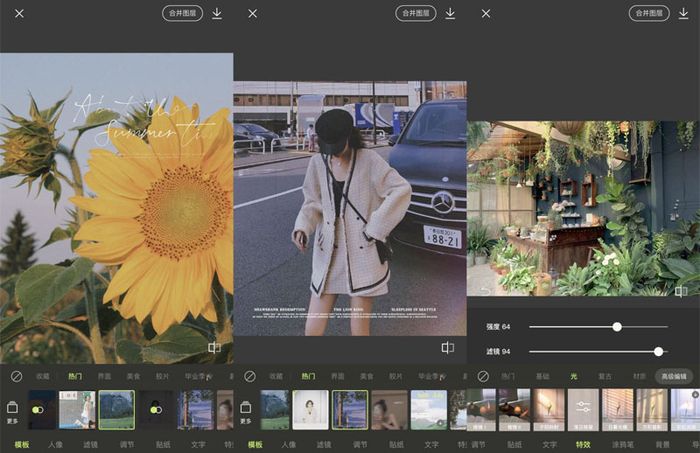
Task: Switch to 滤镜 in the sunflower editor
Action: 91,444
